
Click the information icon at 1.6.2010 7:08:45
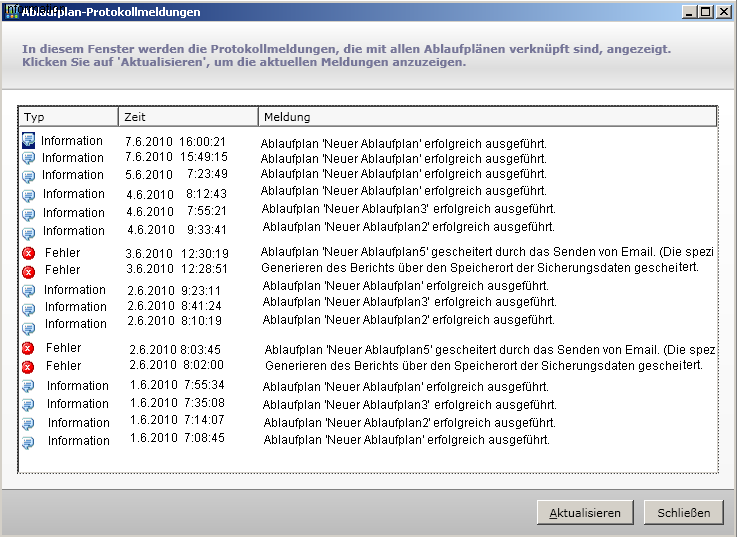(x=28, y=442)
